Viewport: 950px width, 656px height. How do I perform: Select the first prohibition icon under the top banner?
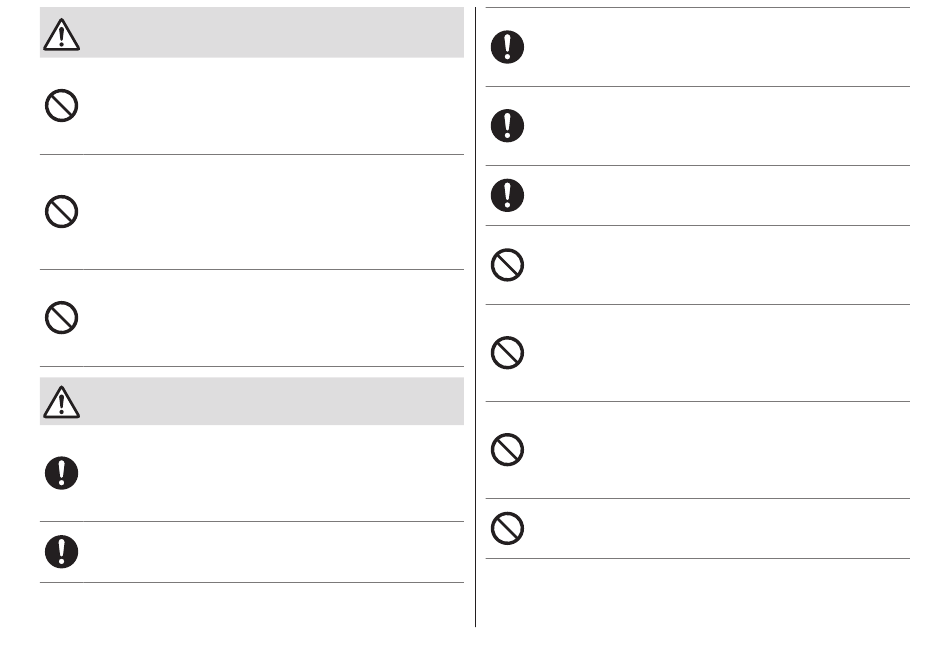pyautogui.click(x=61, y=105)
